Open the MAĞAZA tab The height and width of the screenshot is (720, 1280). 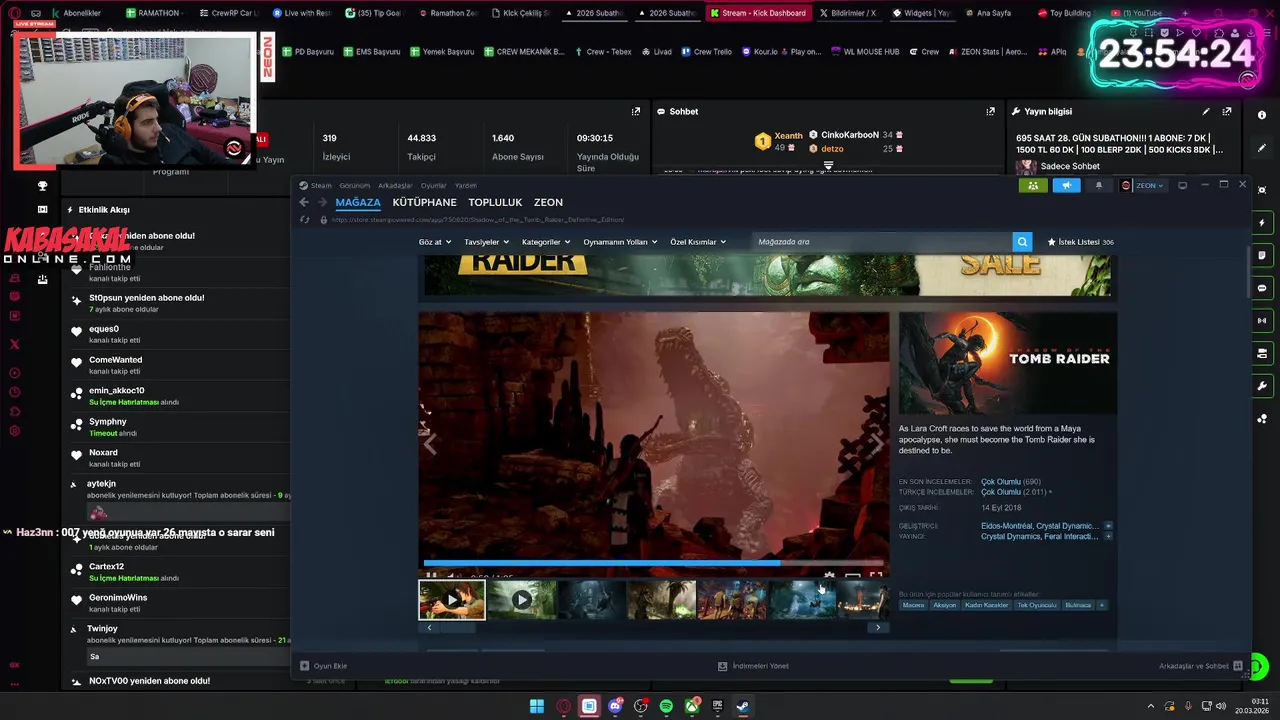point(358,202)
